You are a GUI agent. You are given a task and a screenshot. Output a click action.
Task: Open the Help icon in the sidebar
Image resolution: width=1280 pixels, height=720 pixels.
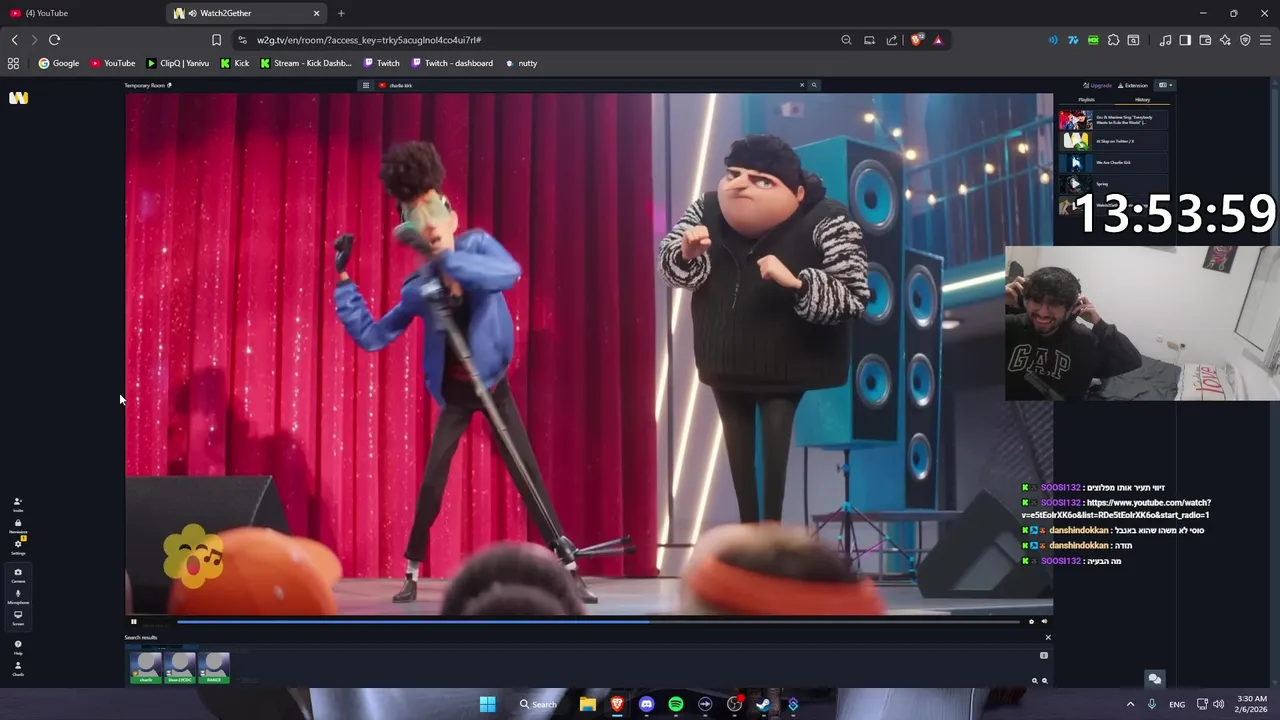(18, 647)
